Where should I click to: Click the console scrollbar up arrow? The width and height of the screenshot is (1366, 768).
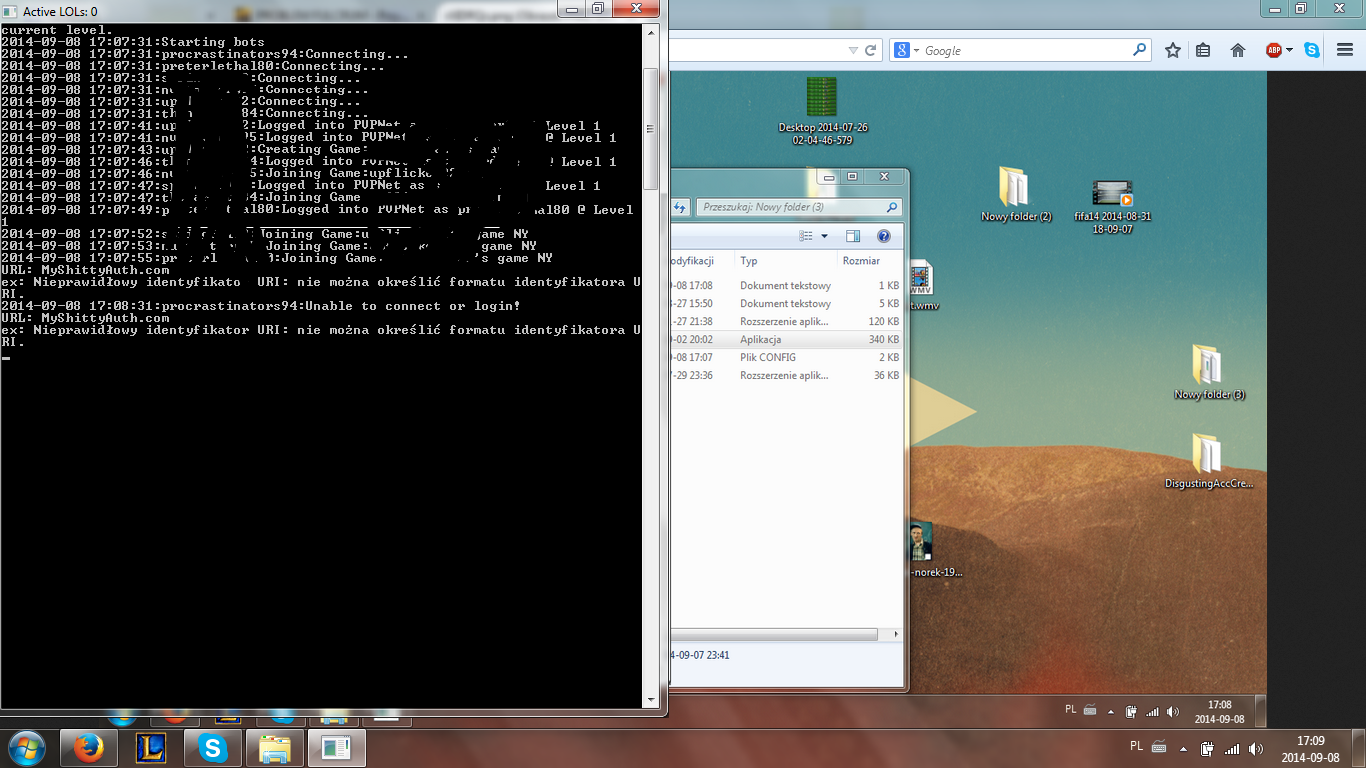(x=650, y=33)
